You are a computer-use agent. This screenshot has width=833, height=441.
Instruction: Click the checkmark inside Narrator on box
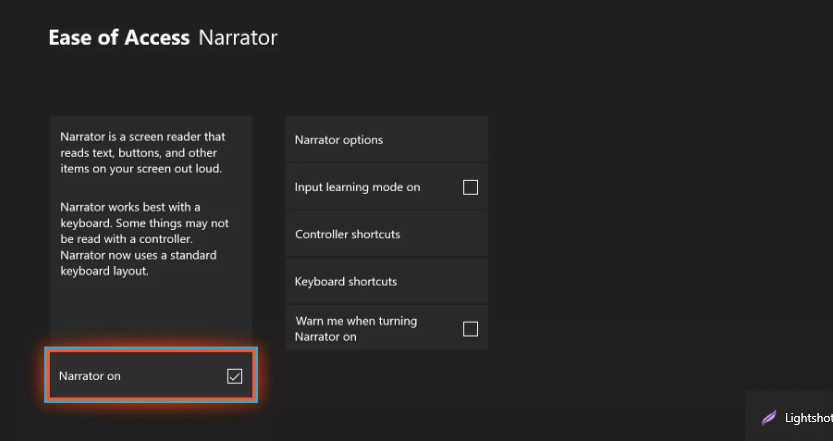[234, 376]
